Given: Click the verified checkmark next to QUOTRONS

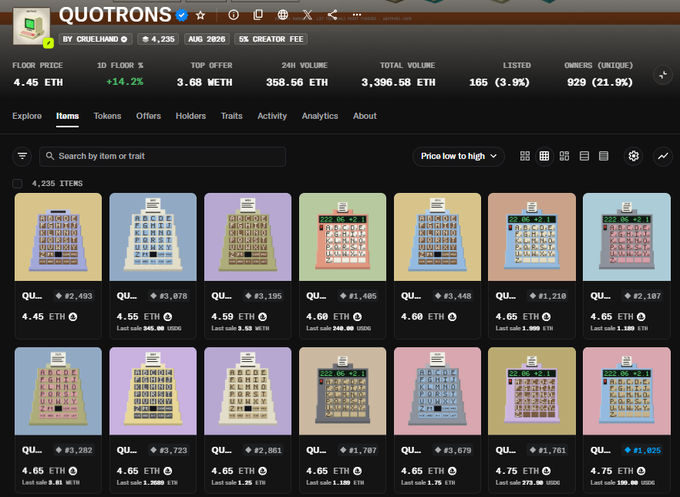Looking at the screenshot, I should [182, 16].
